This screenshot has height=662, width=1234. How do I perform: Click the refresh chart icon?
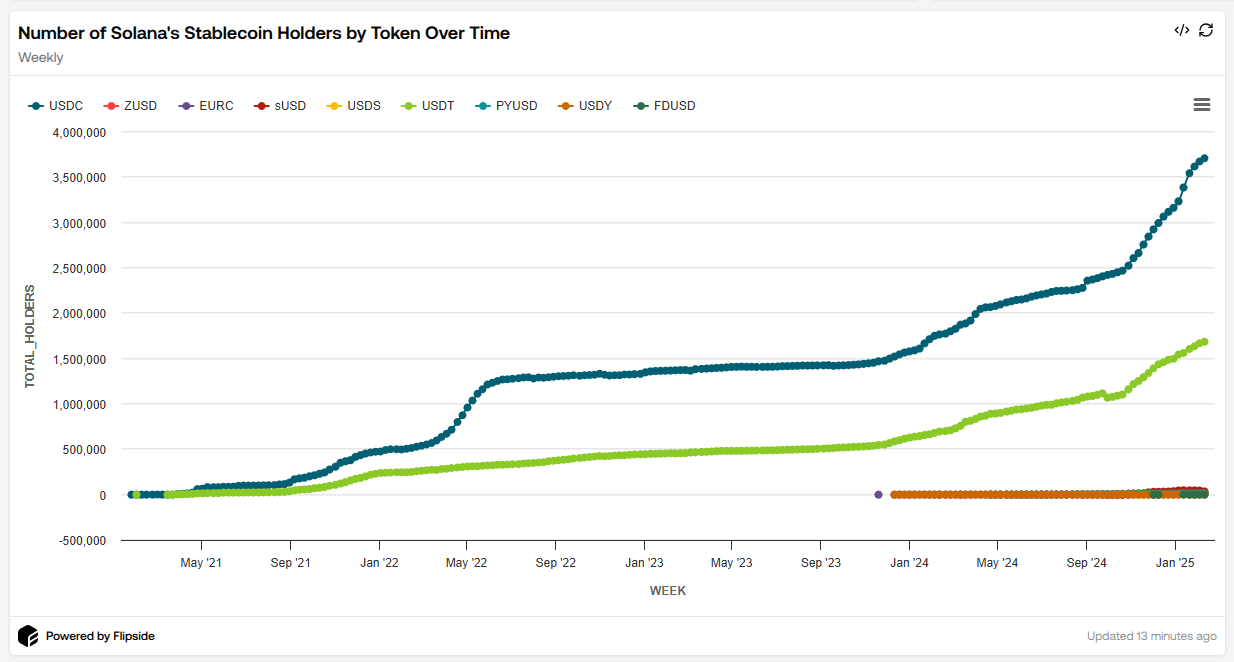click(1206, 30)
